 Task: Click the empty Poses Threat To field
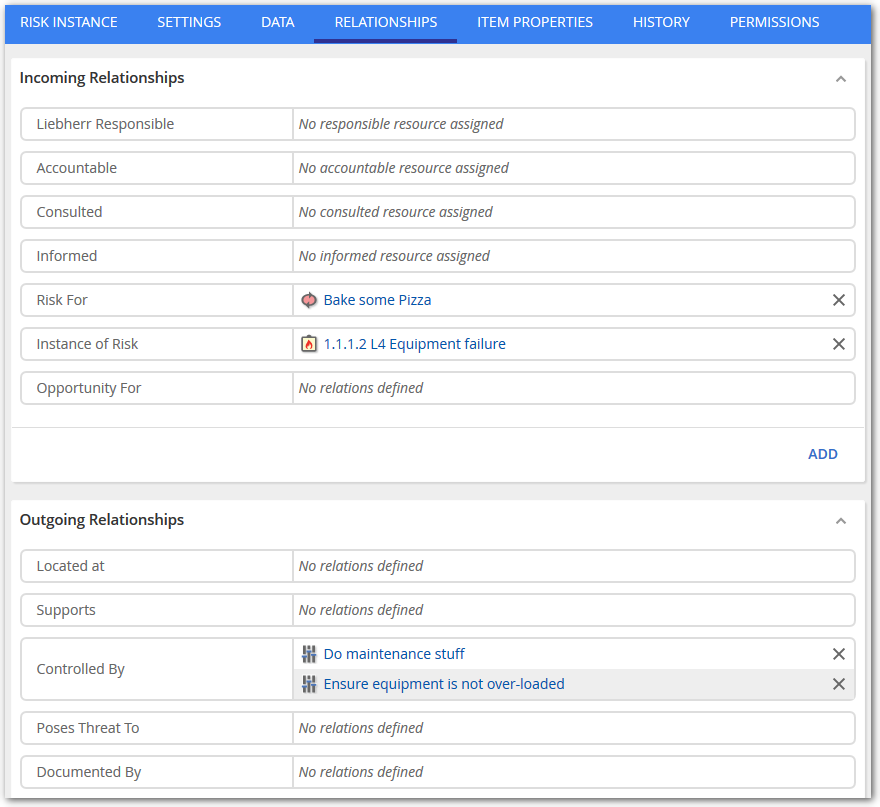[573, 728]
